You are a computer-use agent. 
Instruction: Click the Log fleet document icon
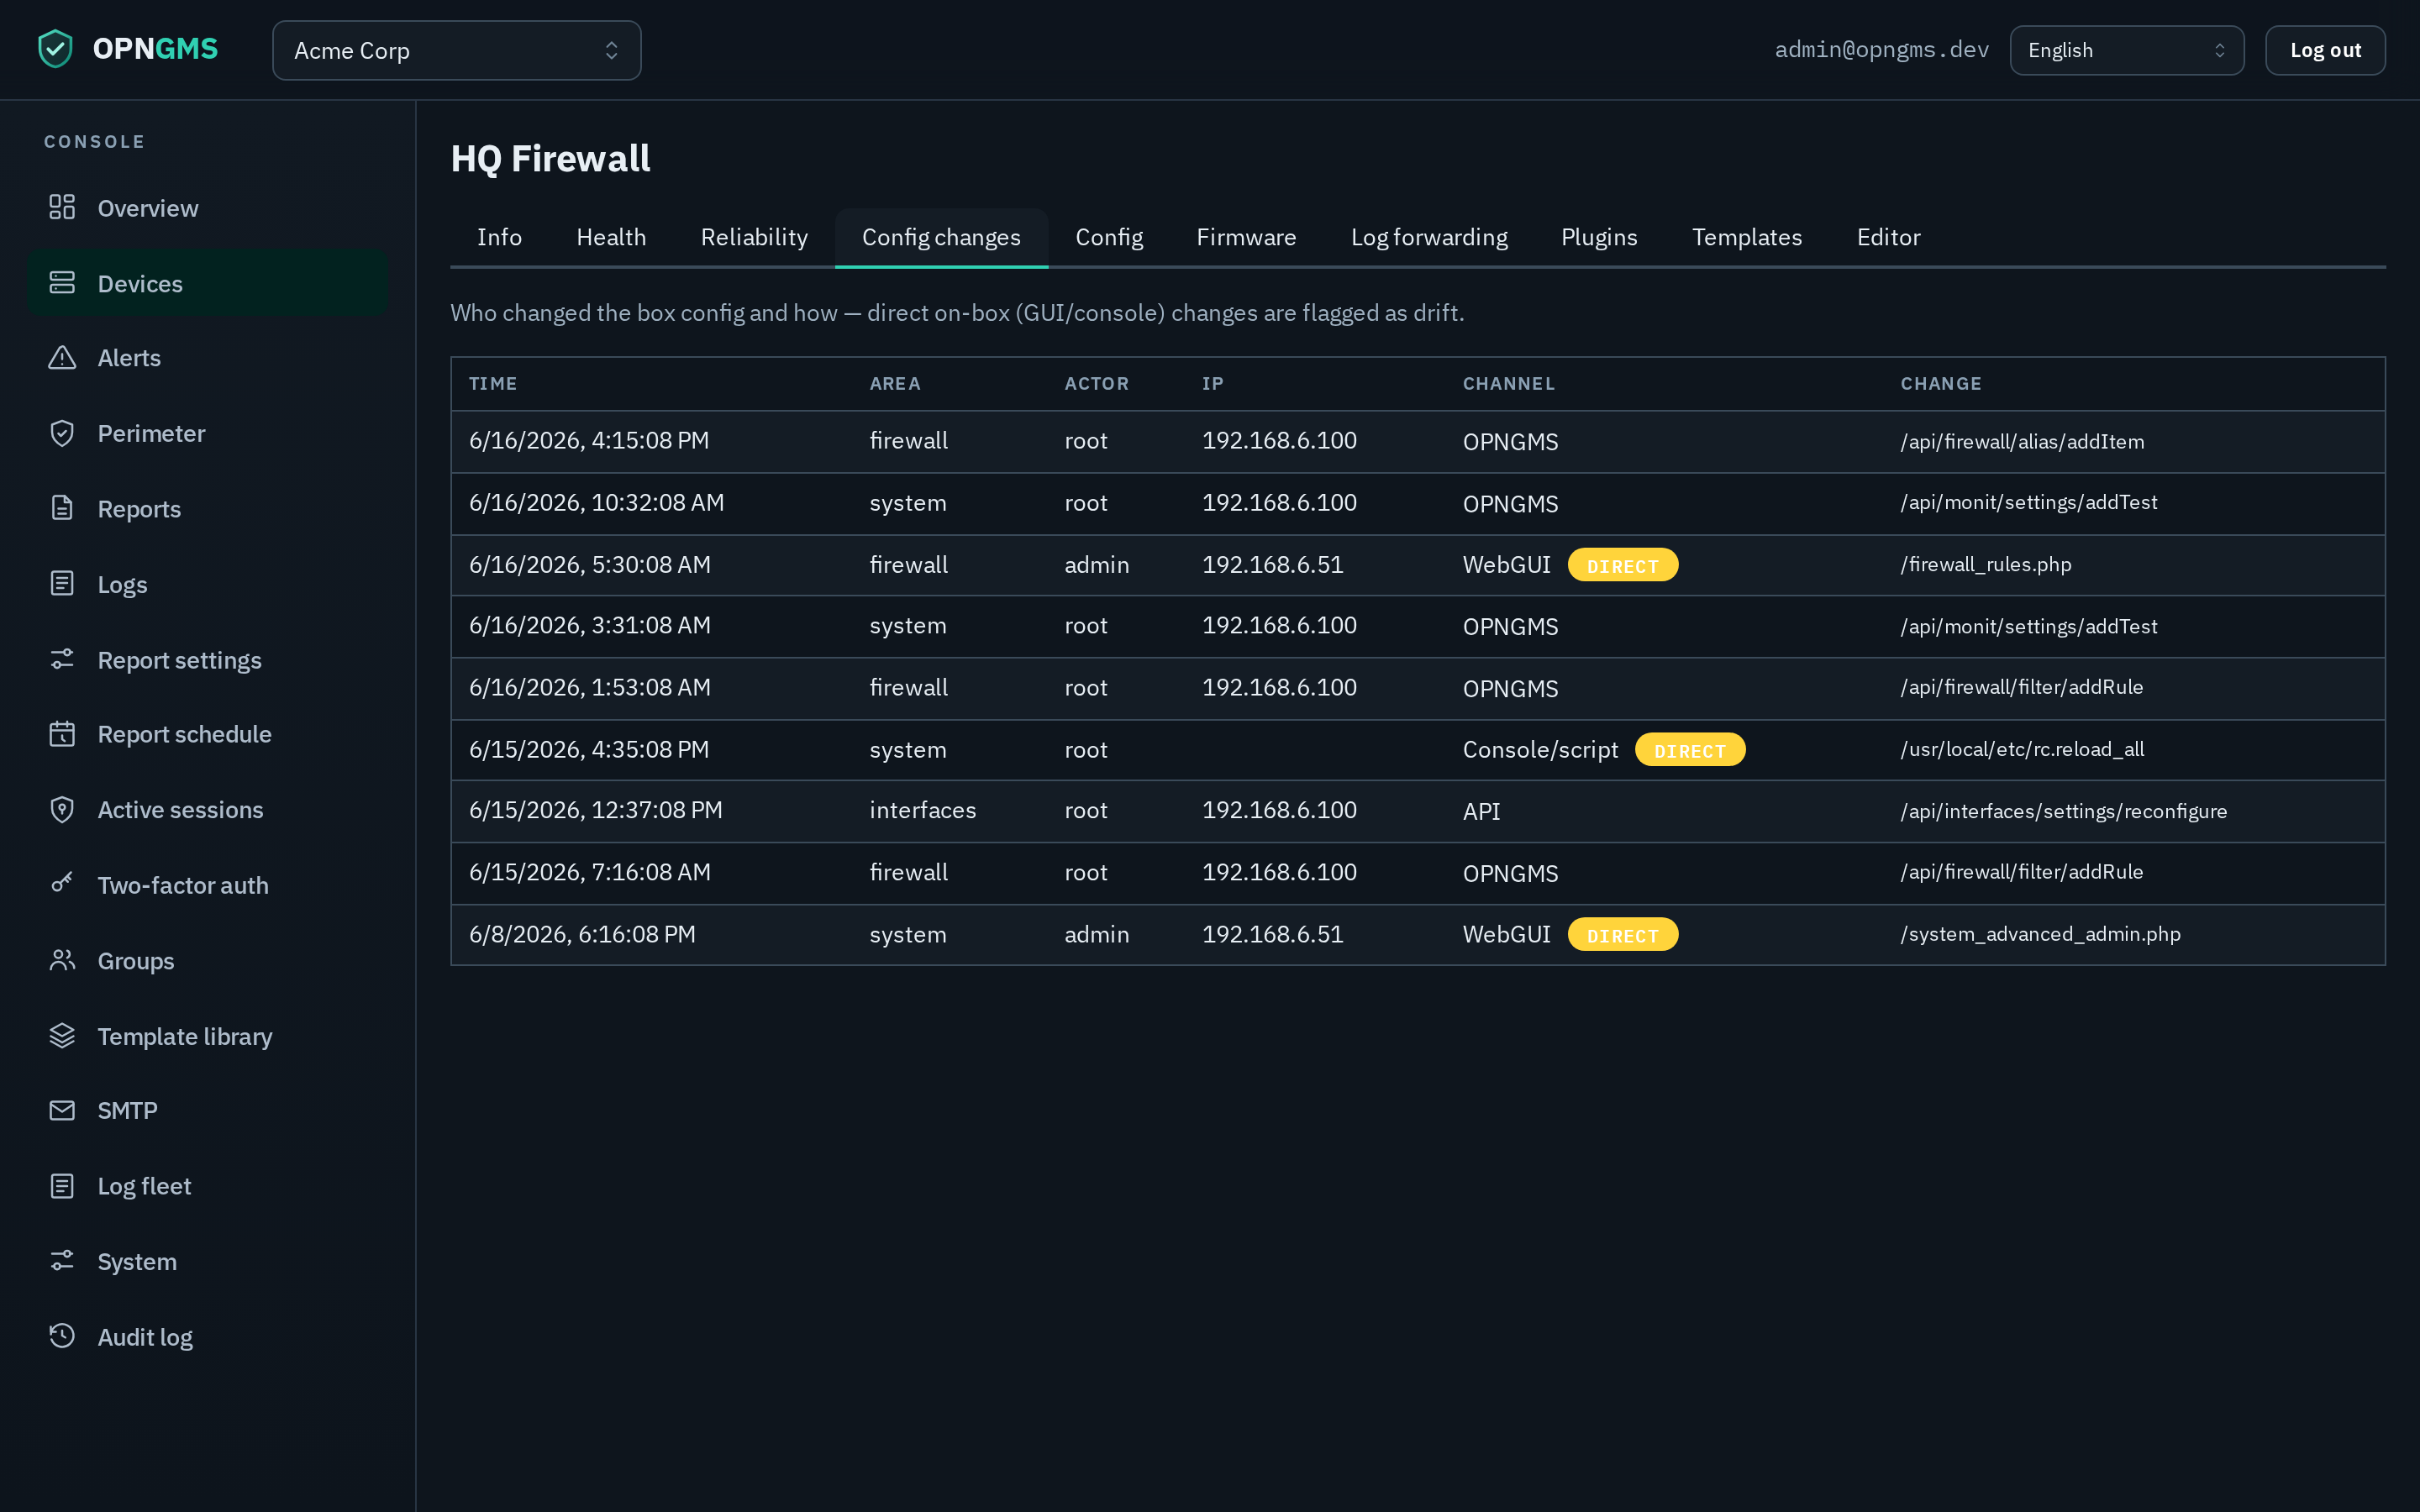coord(62,1186)
